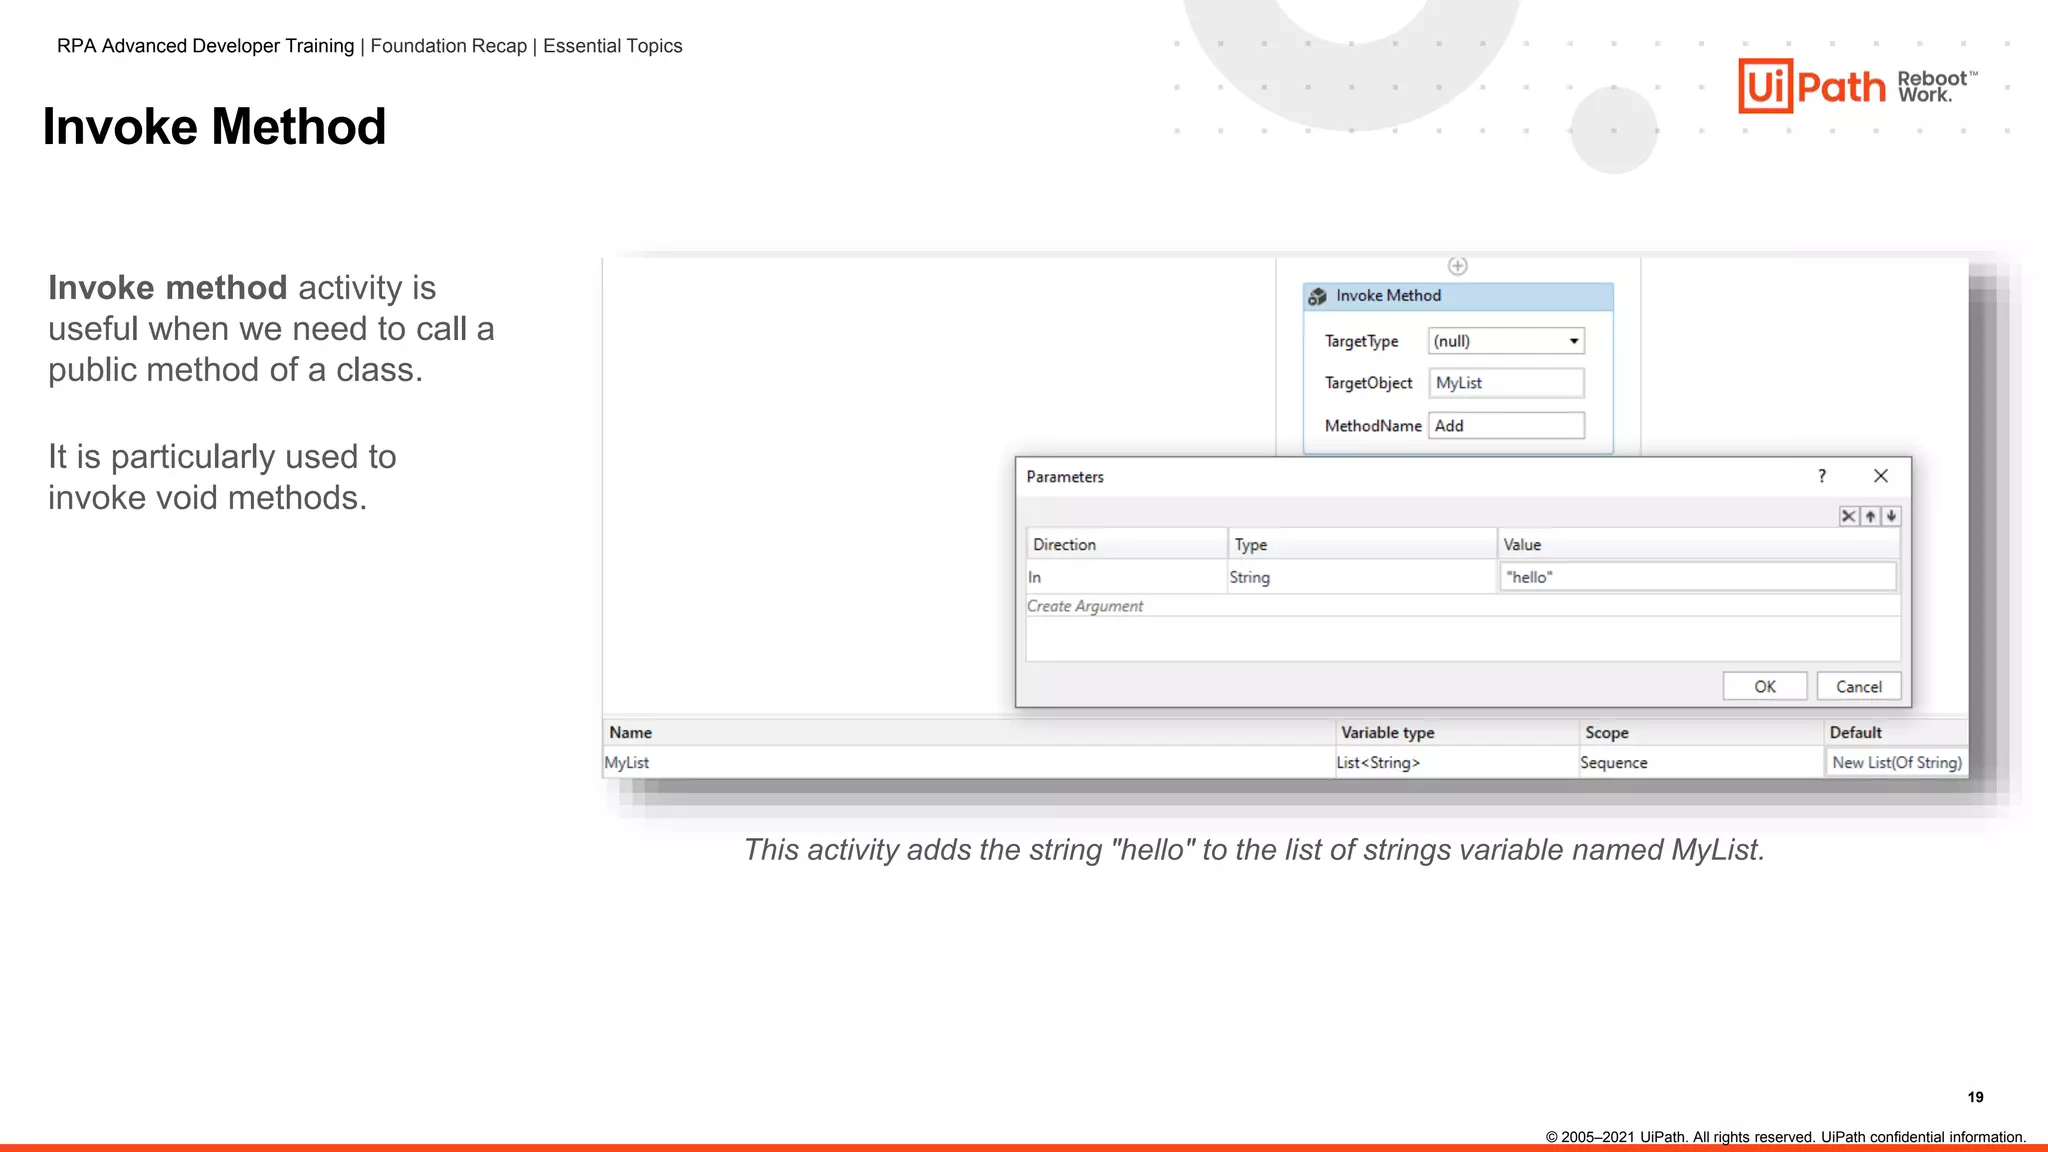Click the TargetObject field containing MyList
This screenshot has height=1152, width=2048.
click(1506, 383)
